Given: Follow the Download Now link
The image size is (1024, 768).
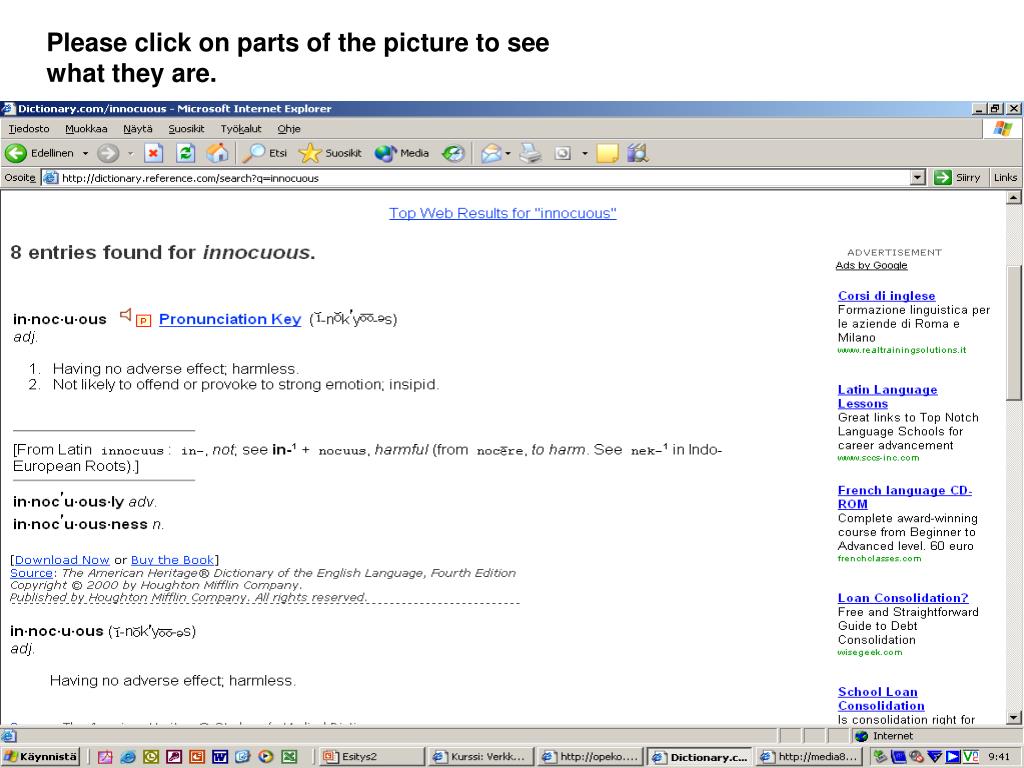Looking at the screenshot, I should click(x=62, y=560).
